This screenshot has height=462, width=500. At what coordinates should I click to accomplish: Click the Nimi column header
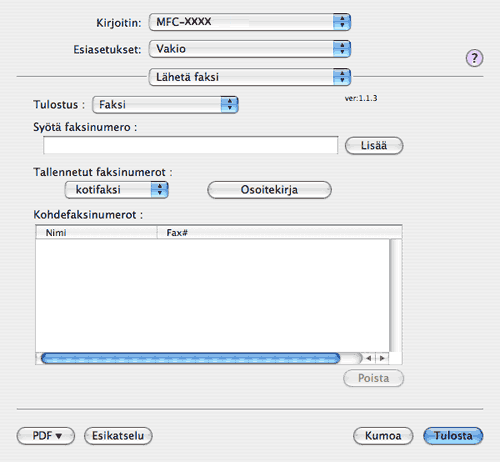click(96, 232)
